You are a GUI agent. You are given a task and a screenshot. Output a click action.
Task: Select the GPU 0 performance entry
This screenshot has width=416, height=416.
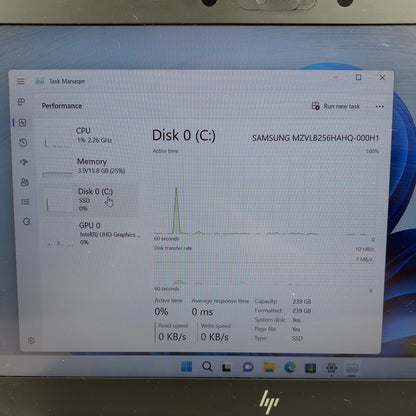(x=92, y=234)
